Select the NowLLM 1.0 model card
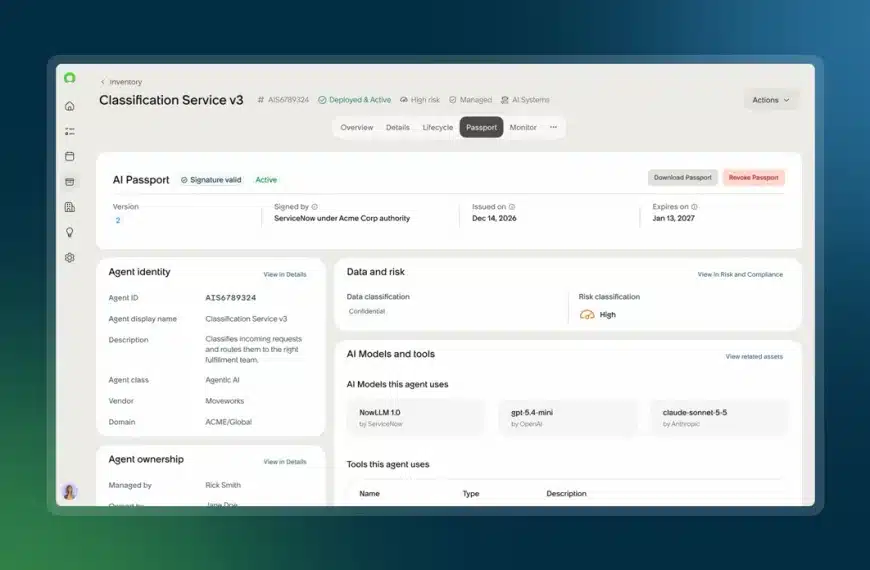This screenshot has height=570, width=870. click(416, 417)
